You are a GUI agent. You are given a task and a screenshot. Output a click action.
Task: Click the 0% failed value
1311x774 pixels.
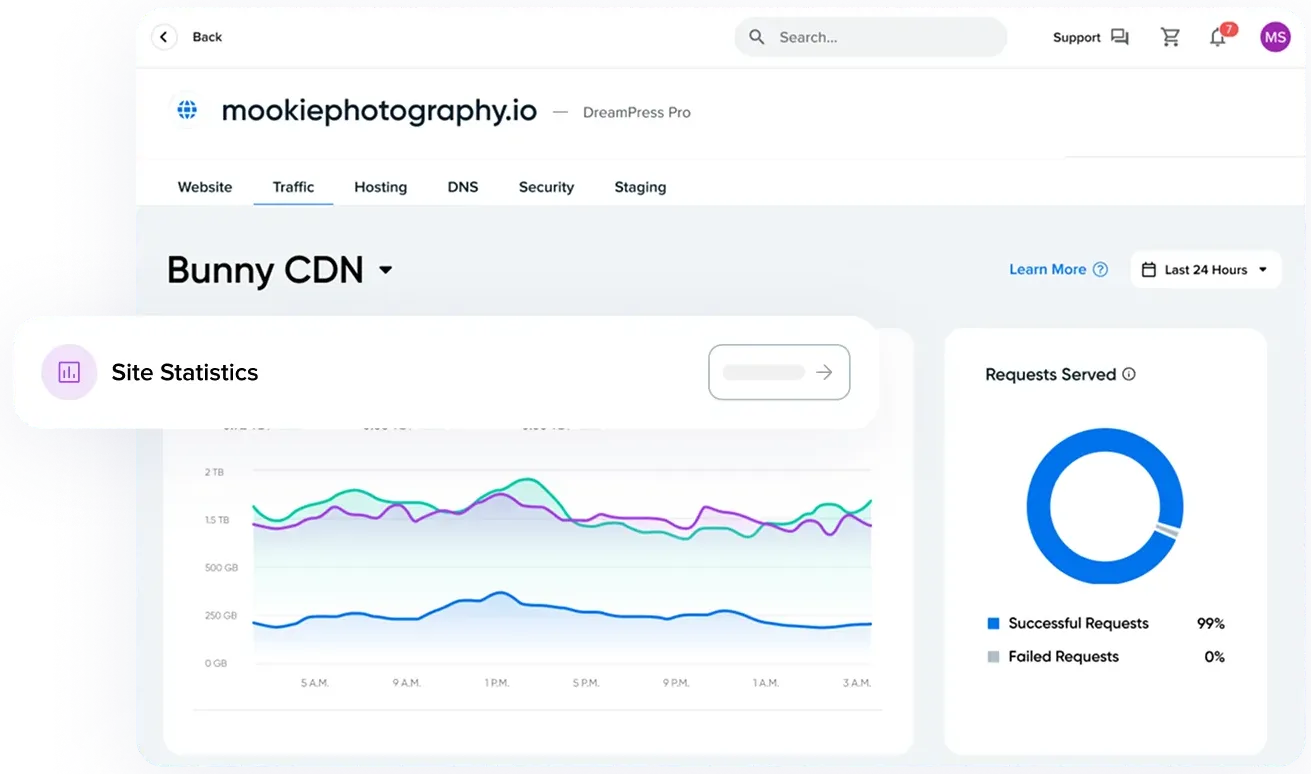(1214, 657)
